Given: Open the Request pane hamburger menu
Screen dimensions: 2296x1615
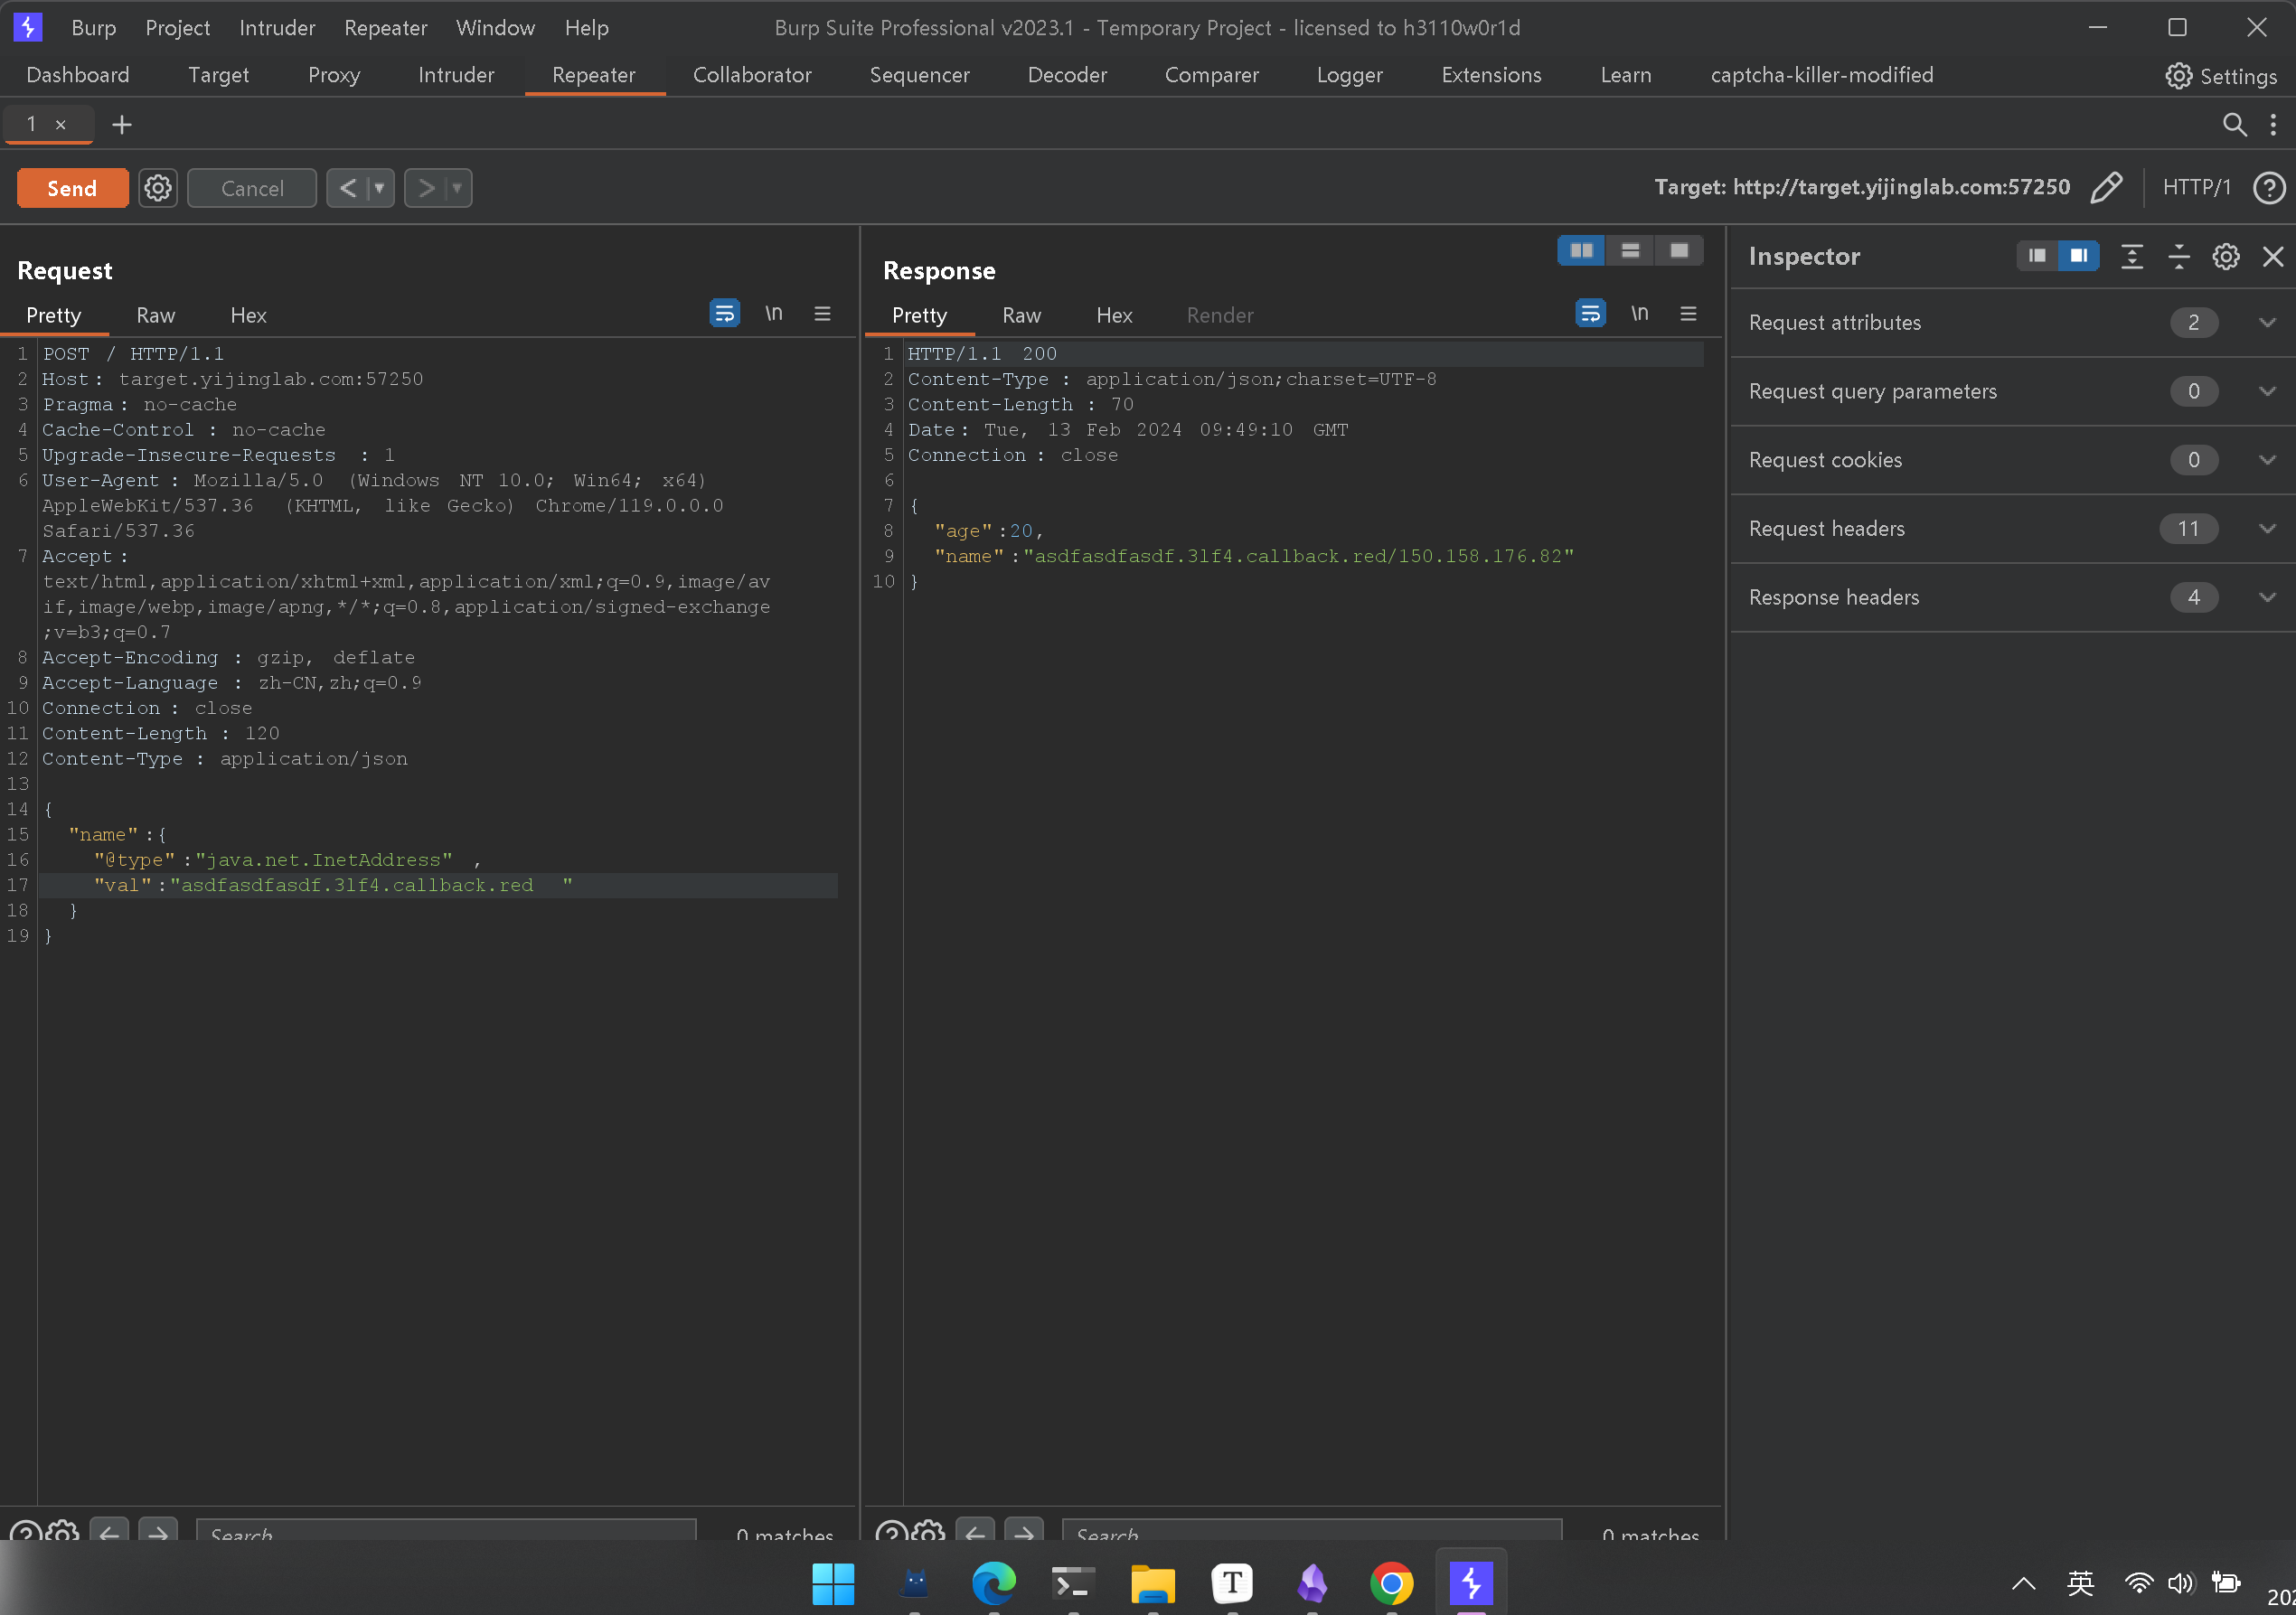Looking at the screenshot, I should [822, 314].
